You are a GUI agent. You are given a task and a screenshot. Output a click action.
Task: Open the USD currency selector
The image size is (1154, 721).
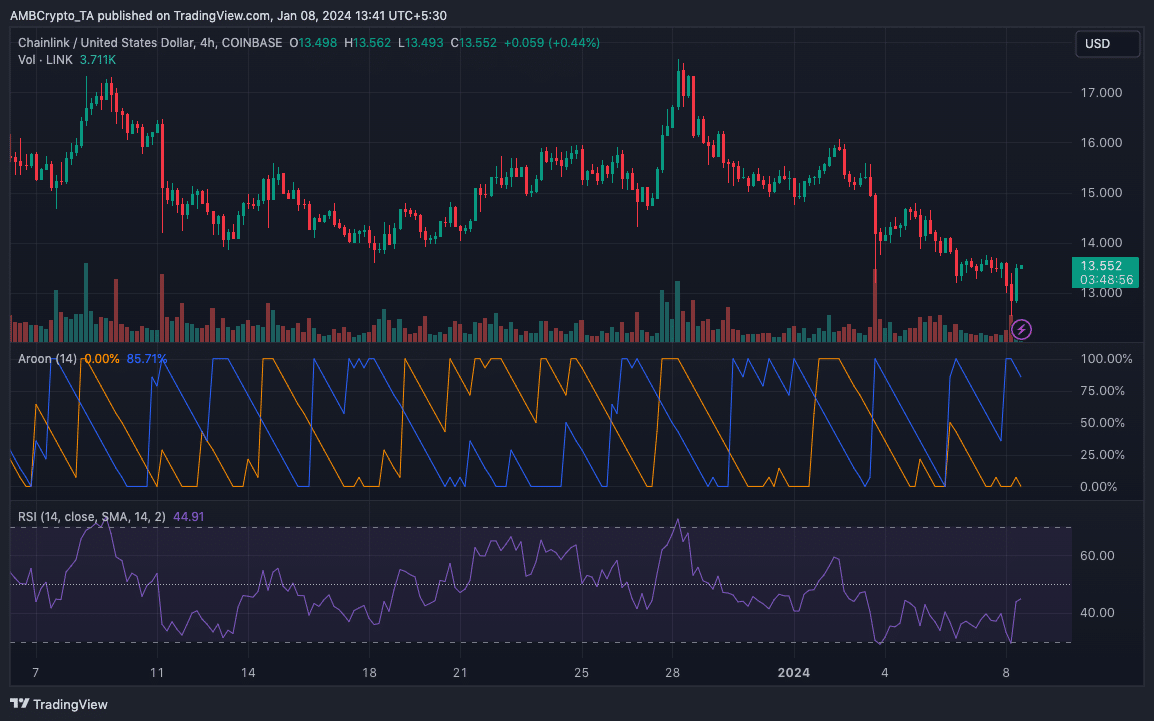pos(1107,43)
